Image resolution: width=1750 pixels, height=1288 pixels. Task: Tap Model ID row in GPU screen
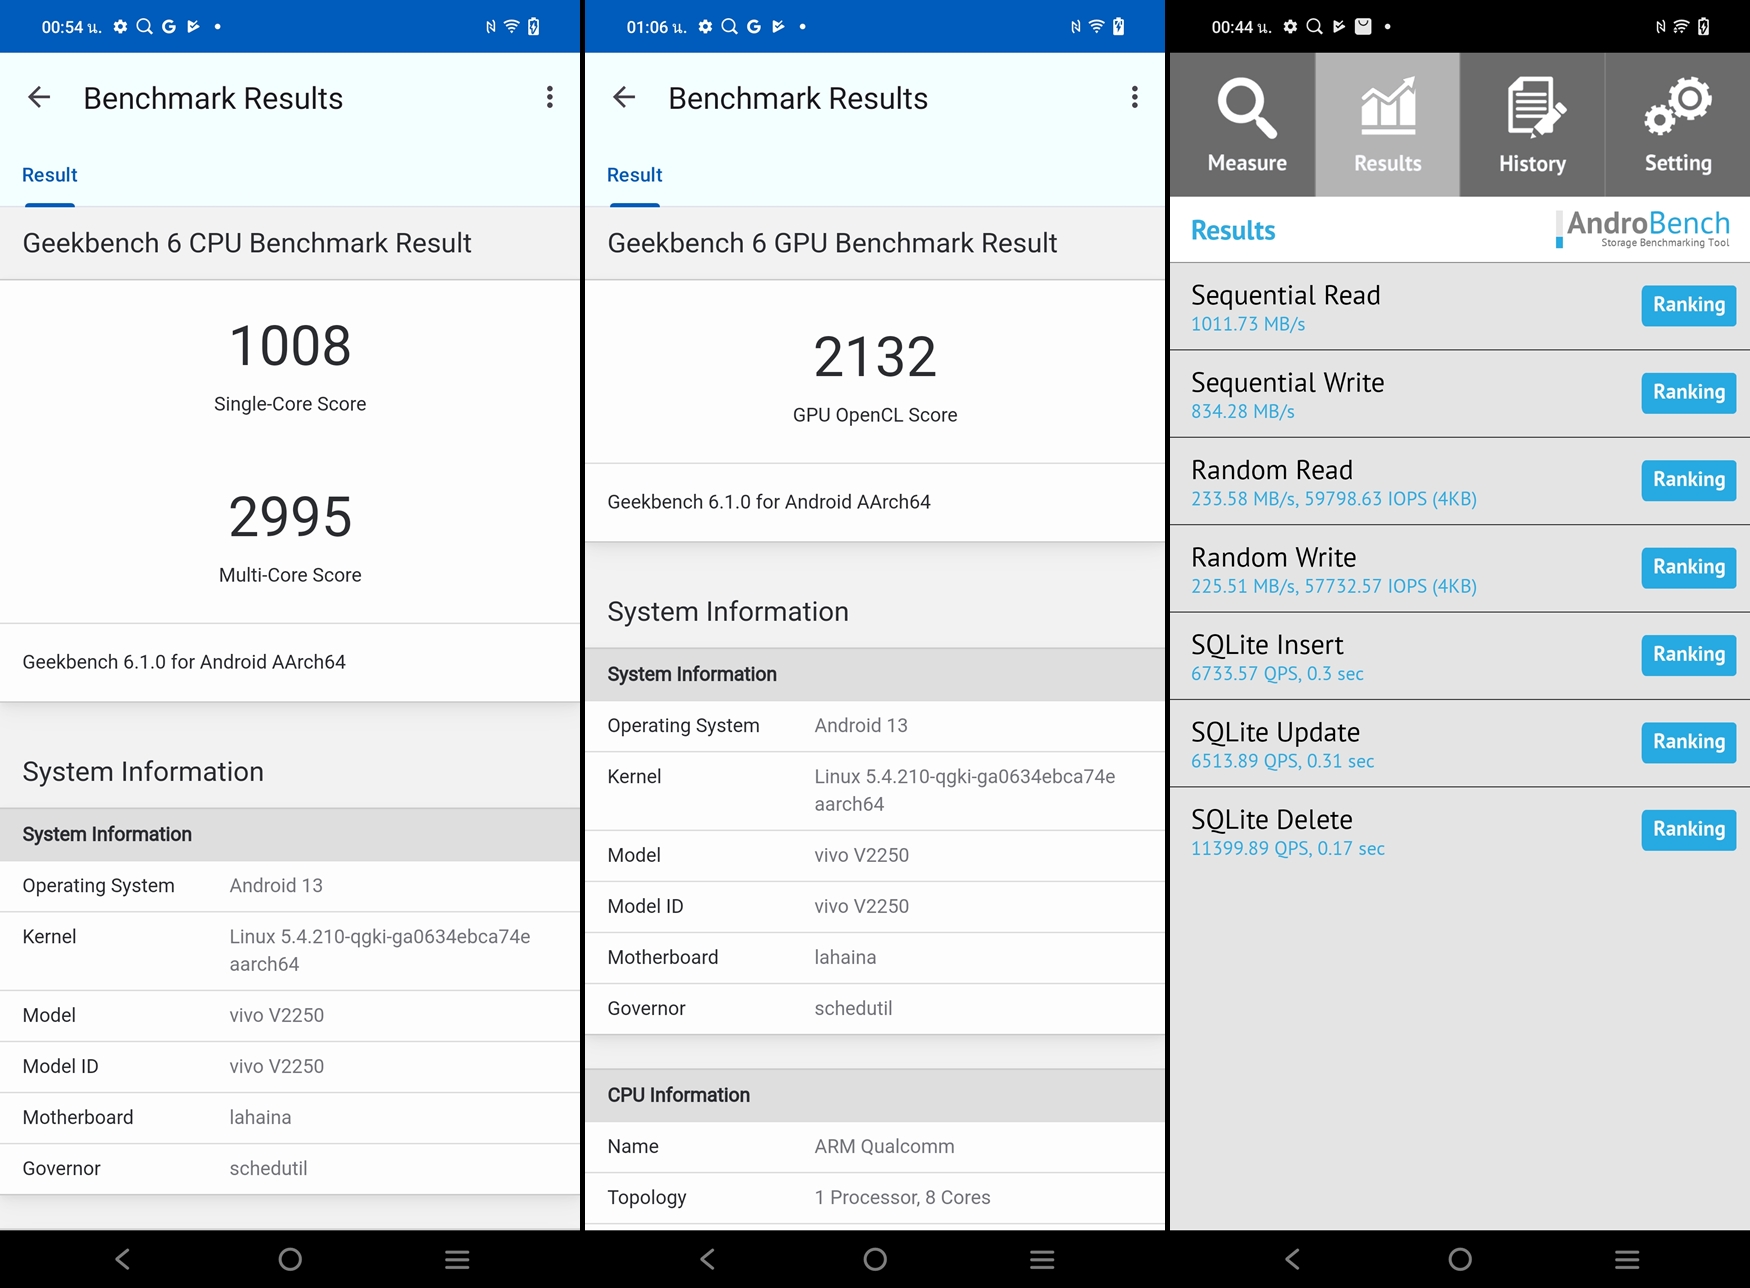click(x=875, y=907)
